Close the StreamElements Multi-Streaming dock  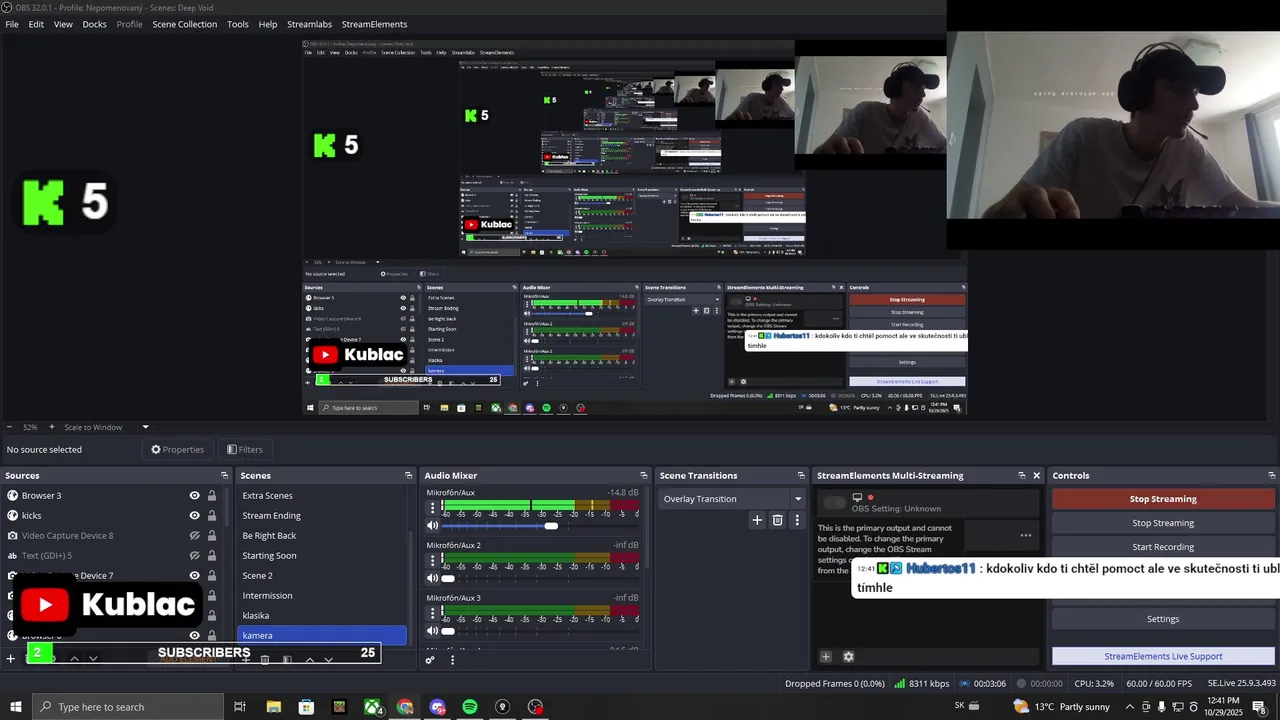coord(1036,475)
